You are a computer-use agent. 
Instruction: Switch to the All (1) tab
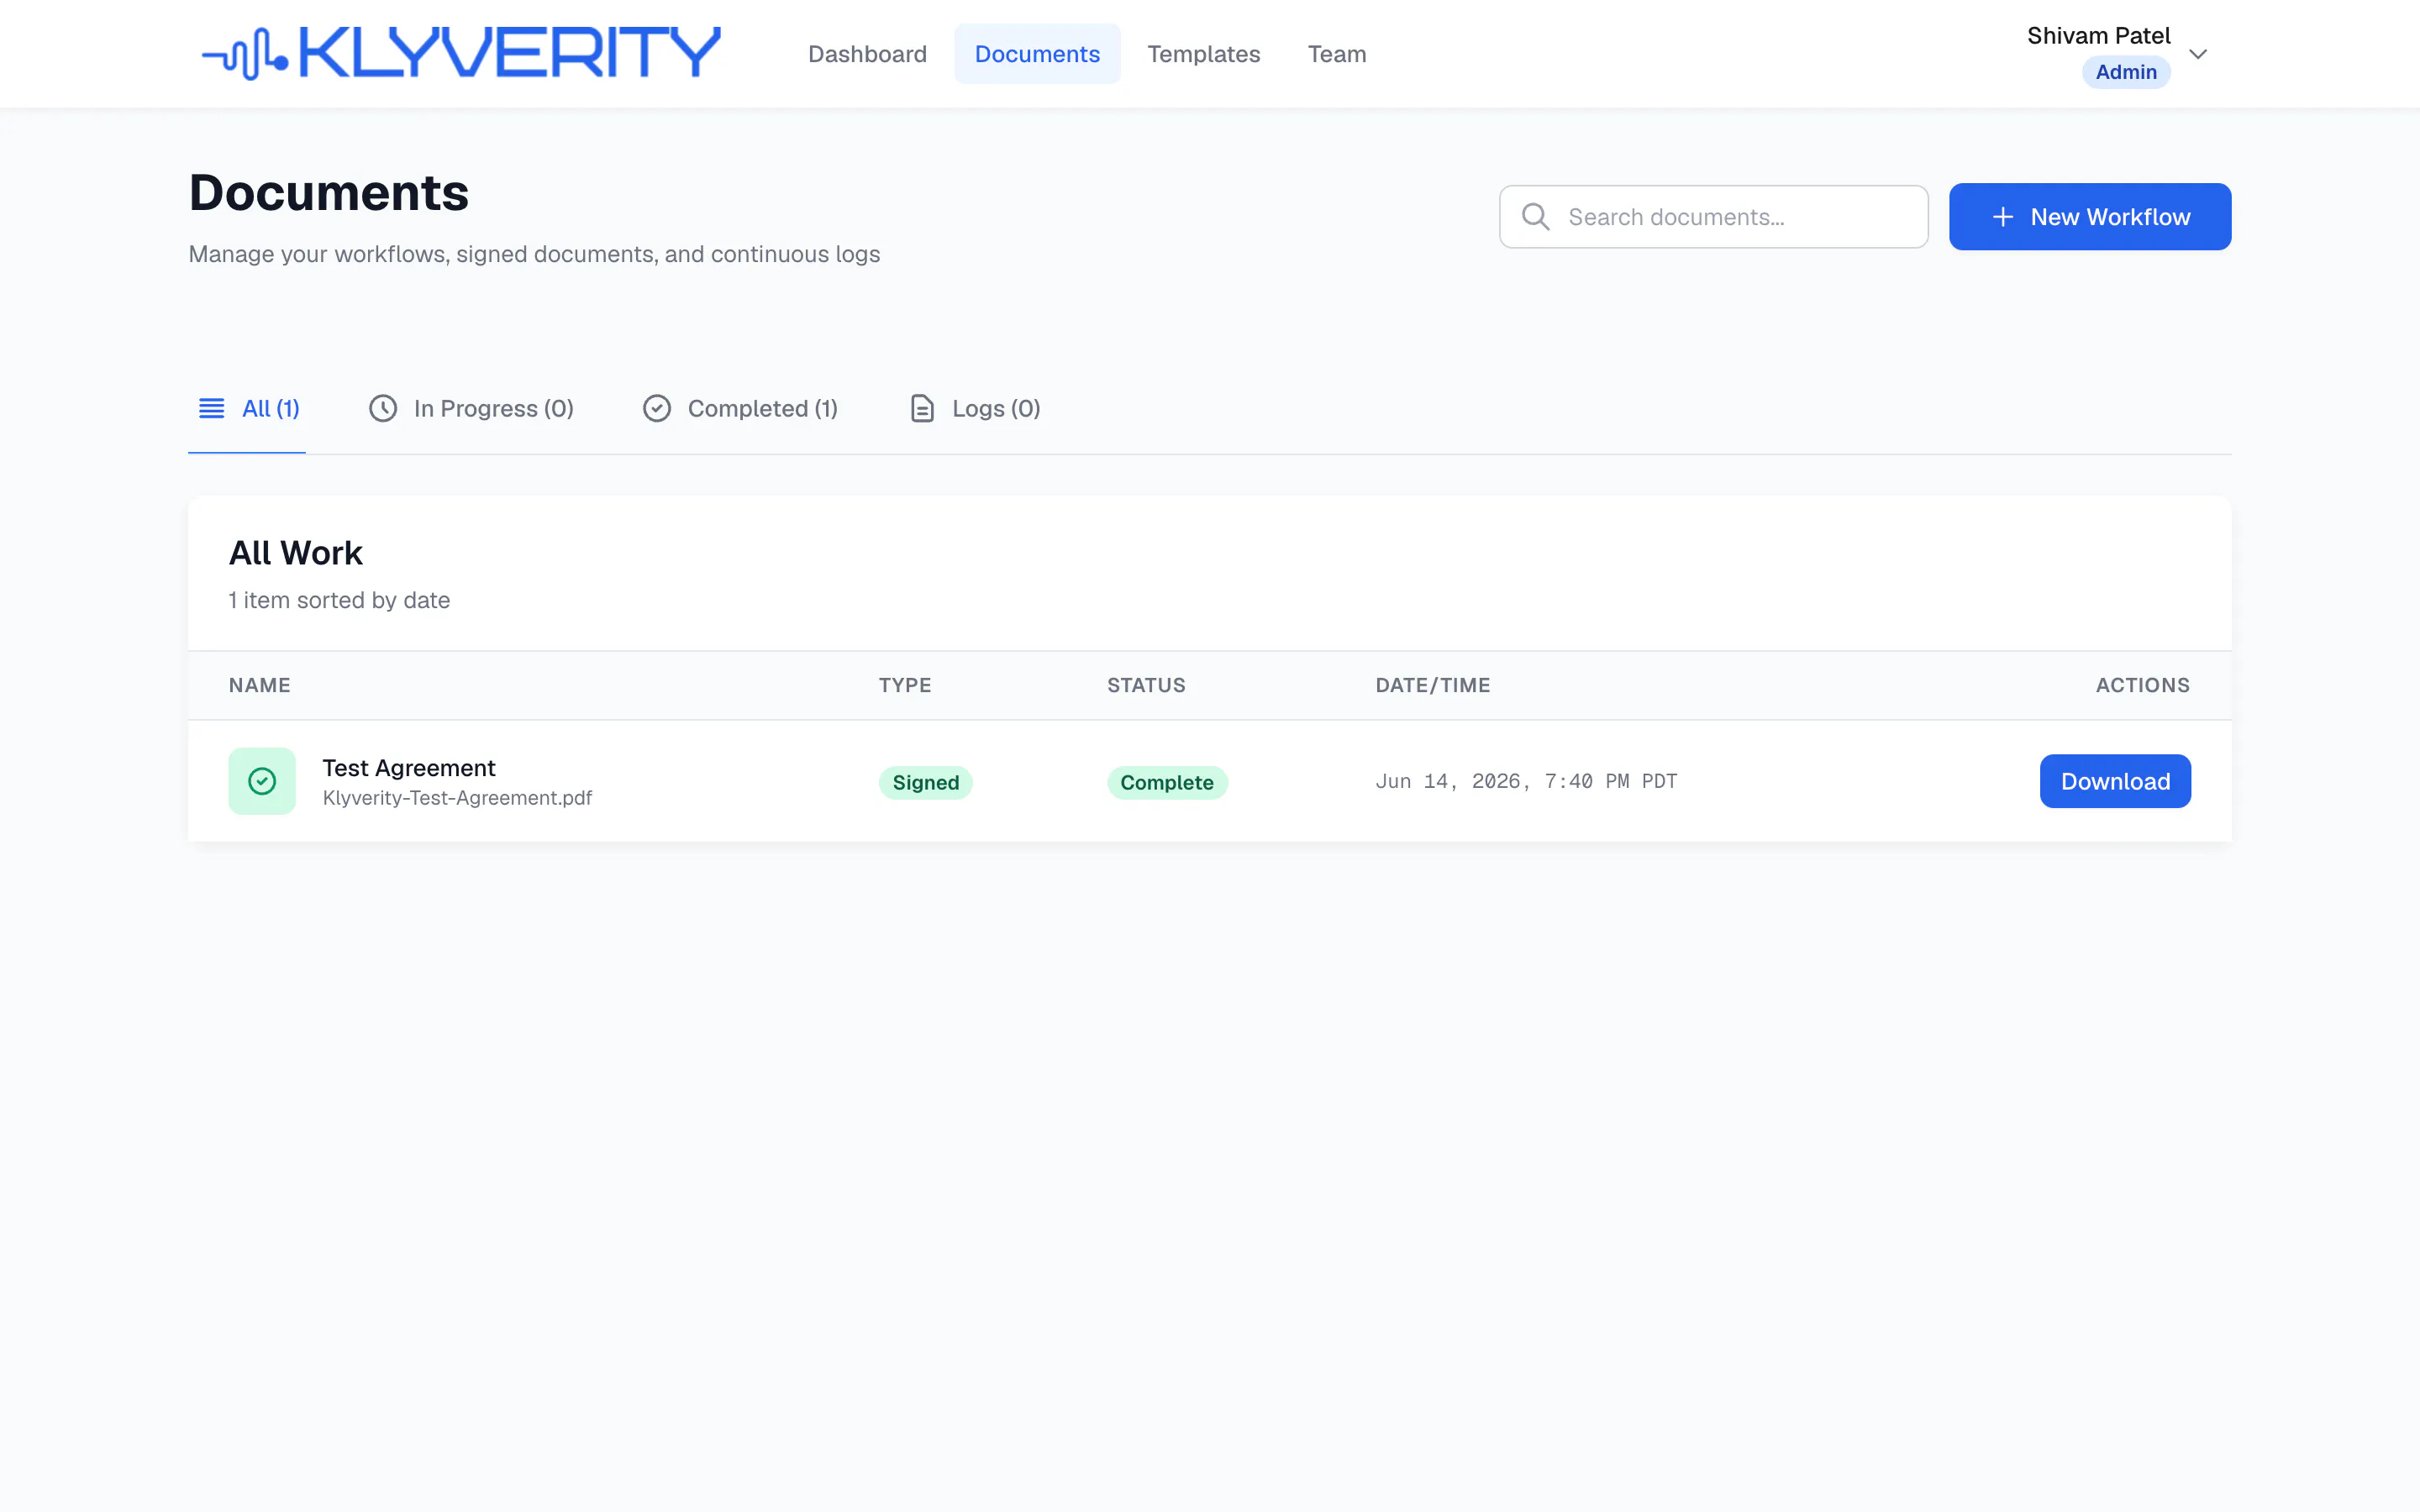[247, 409]
